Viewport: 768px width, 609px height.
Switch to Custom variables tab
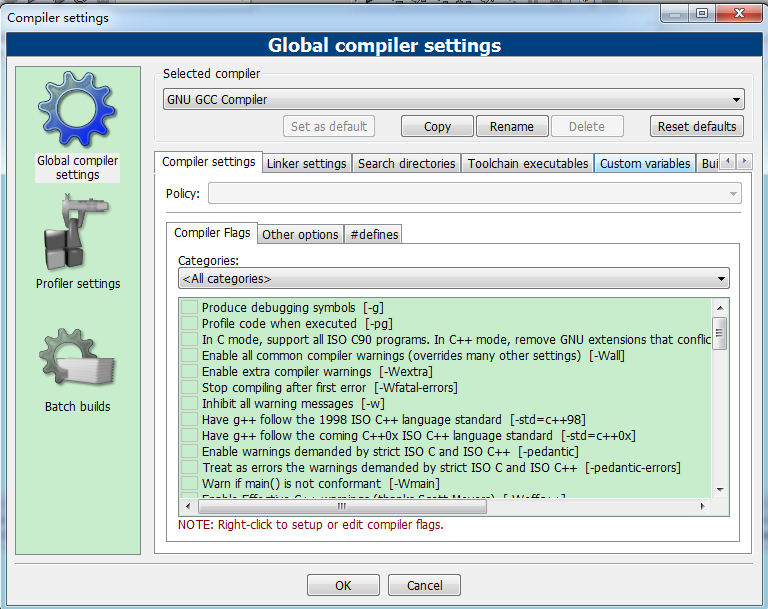645,164
